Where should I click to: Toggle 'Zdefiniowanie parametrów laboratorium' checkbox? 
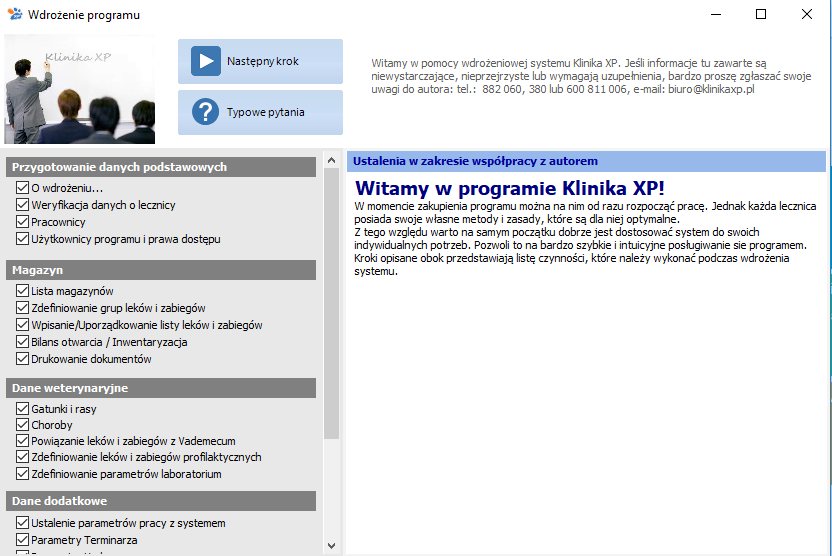click(22, 474)
